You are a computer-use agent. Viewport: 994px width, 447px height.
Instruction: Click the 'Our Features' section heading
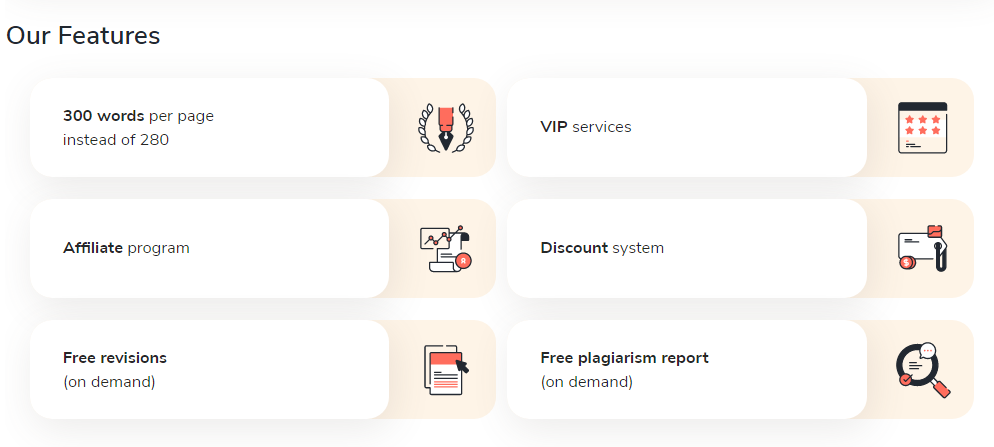pyautogui.click(x=83, y=36)
